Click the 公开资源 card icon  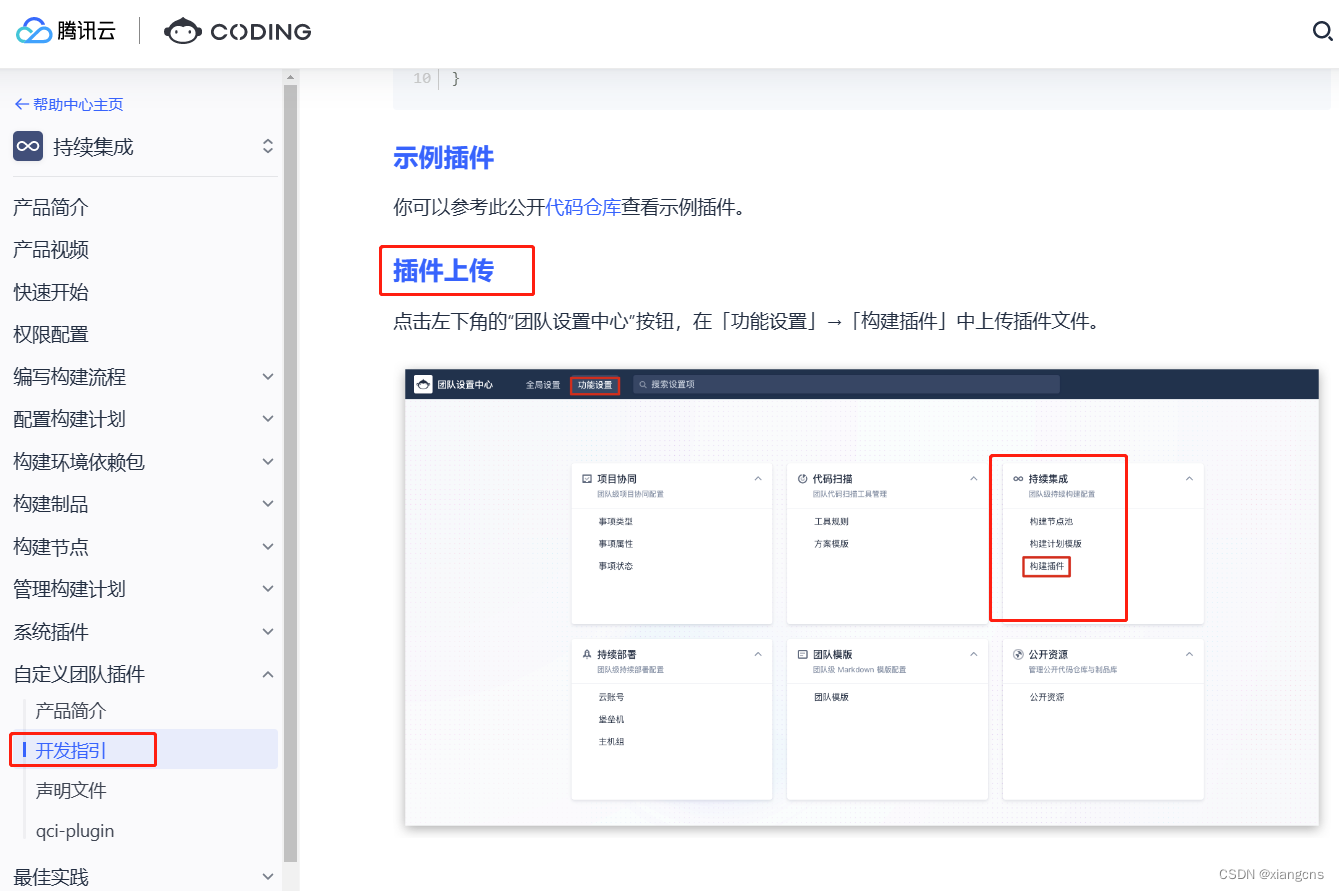1018,654
